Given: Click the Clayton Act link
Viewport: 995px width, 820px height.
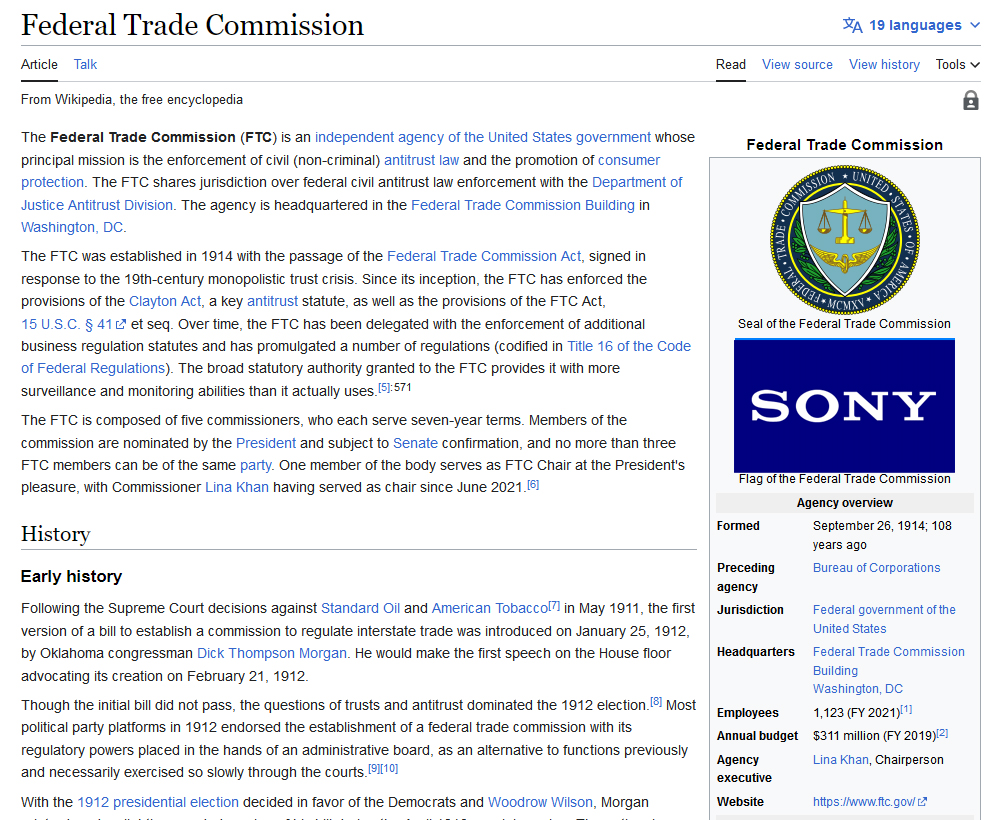Looking at the screenshot, I should pos(164,301).
